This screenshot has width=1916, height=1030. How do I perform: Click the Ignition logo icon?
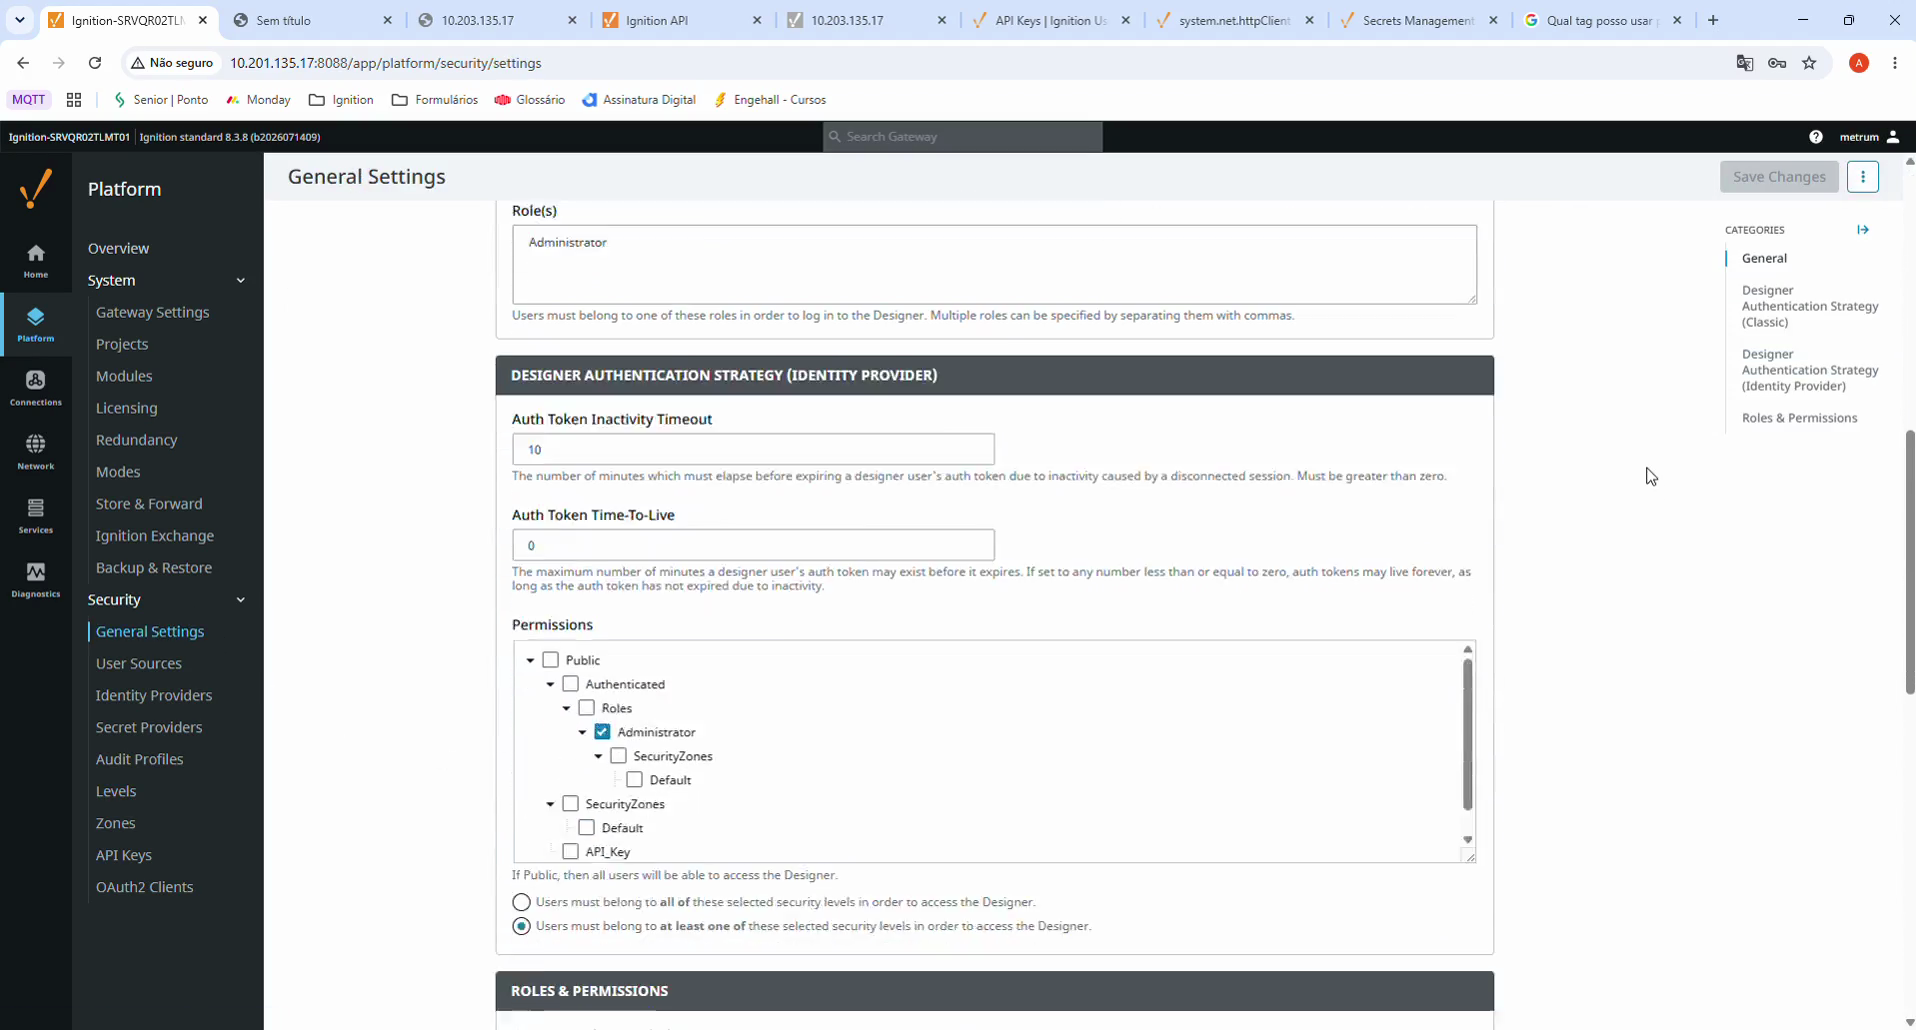[x=36, y=188]
